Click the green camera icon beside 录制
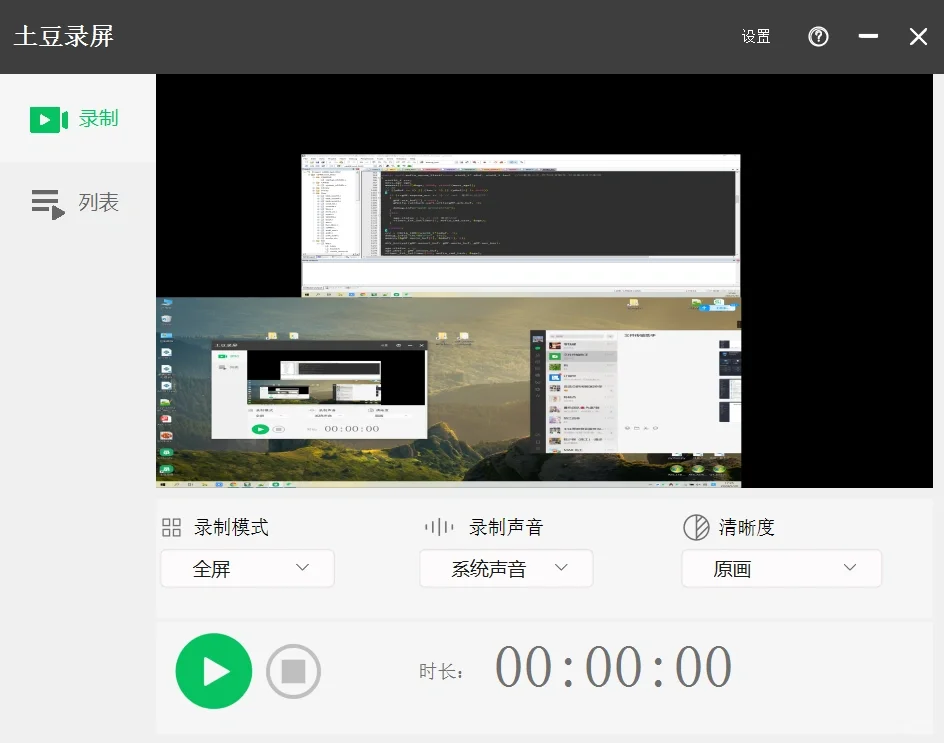Screen dimensions: 944x743 pyautogui.click(x=49, y=119)
